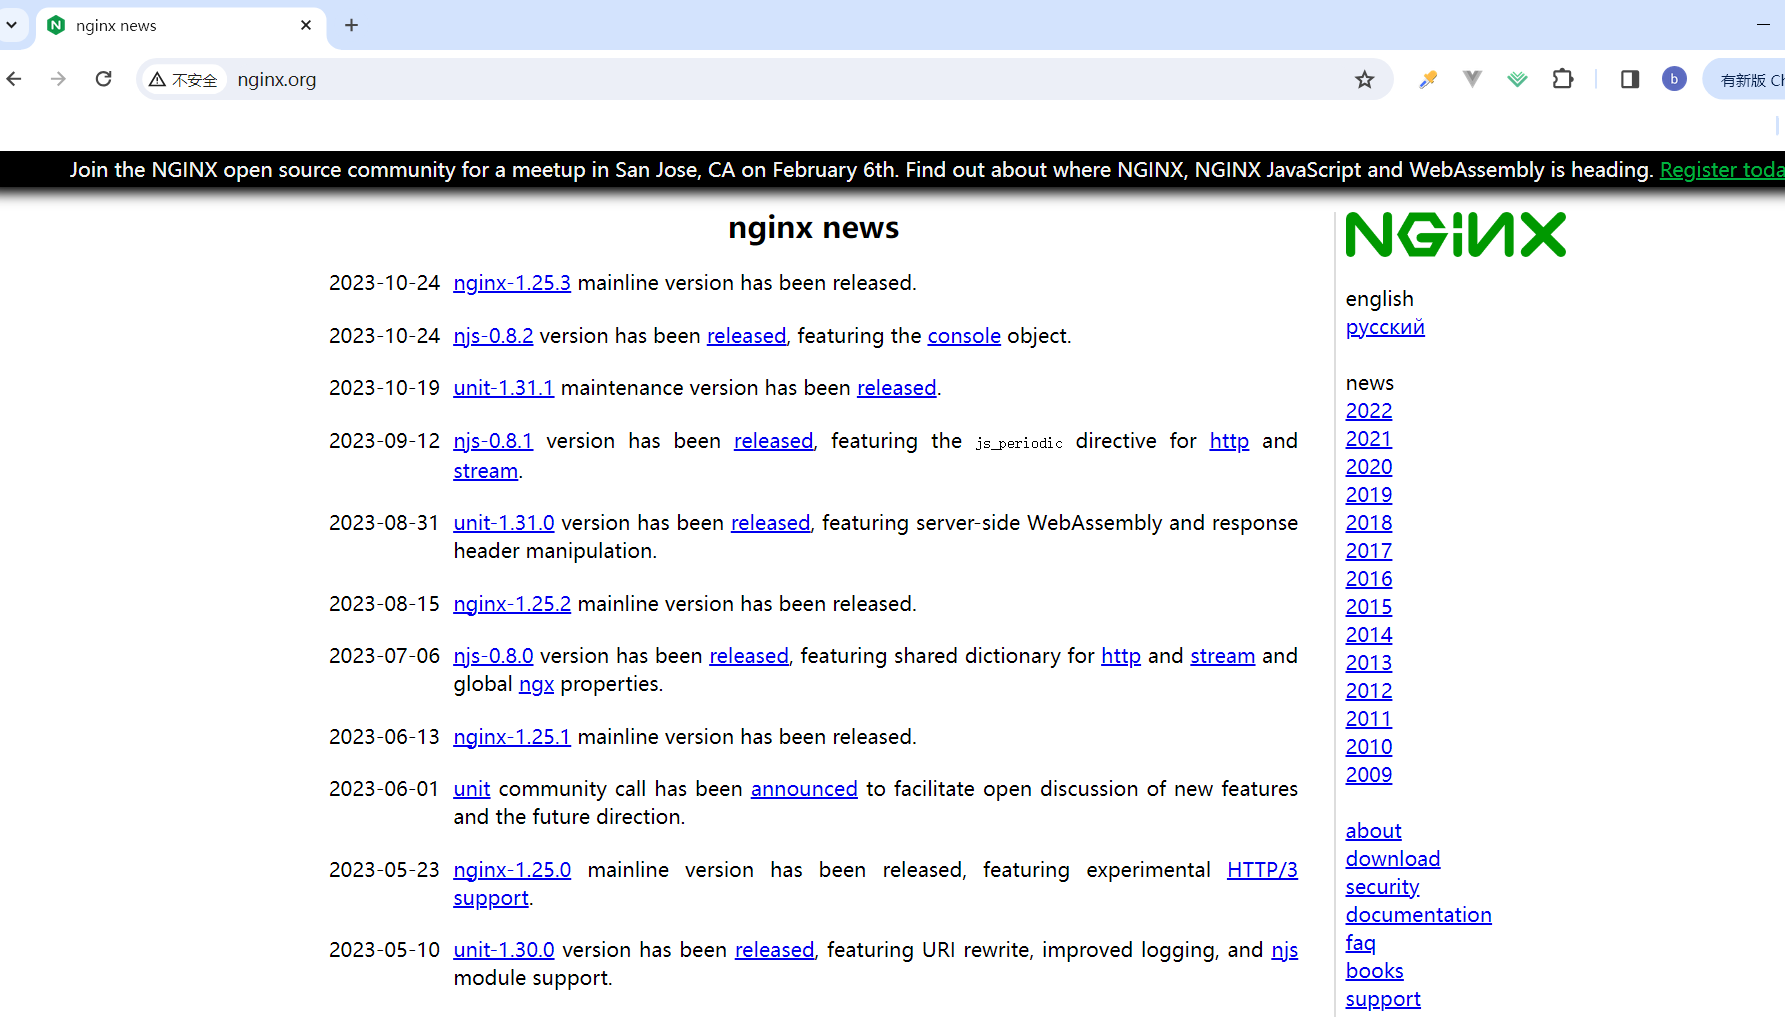
Task: Click the unit link in 2023-06-01 entry
Action: point(471,789)
